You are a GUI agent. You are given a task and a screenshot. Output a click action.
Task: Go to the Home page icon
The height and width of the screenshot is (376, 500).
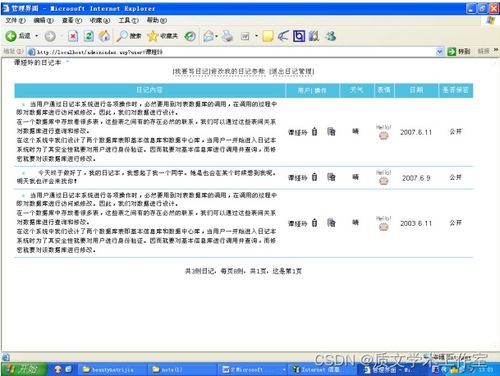click(x=105, y=36)
